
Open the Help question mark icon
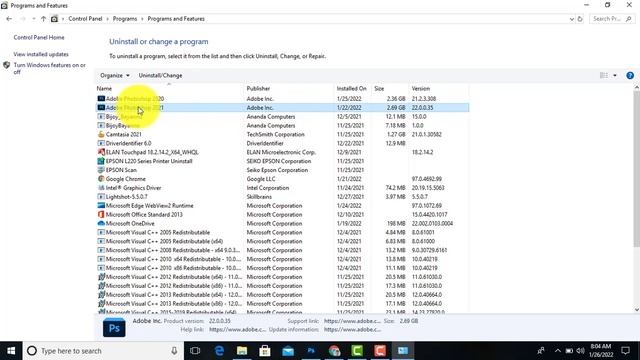point(630,76)
